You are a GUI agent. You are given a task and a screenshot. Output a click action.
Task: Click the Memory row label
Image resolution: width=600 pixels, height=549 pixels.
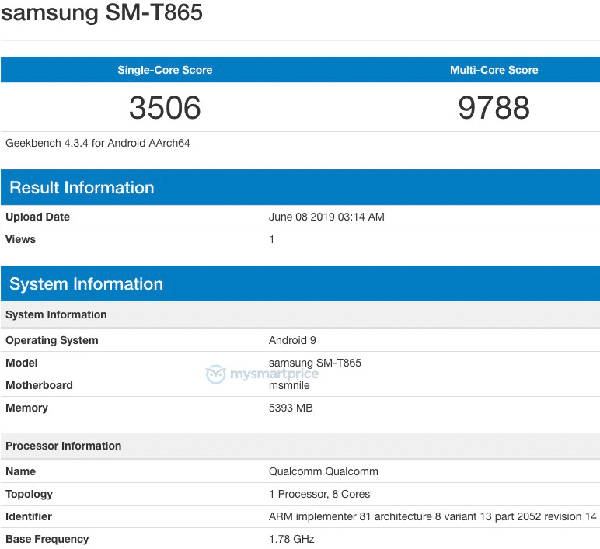point(26,408)
